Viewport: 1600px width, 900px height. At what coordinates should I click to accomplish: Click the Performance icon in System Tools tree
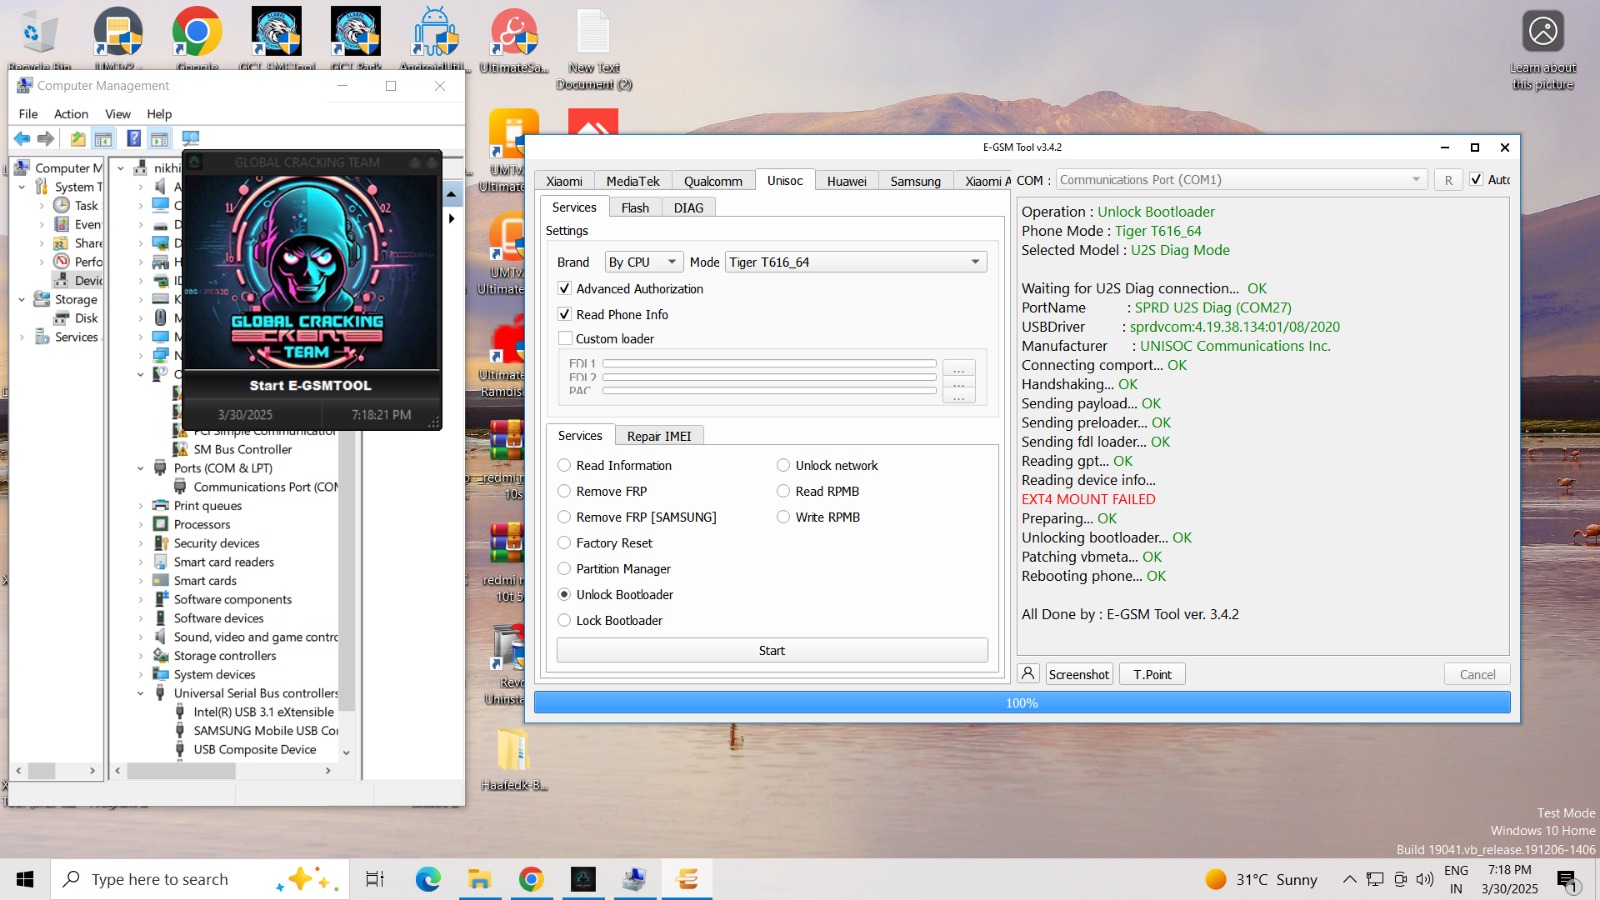pos(61,261)
